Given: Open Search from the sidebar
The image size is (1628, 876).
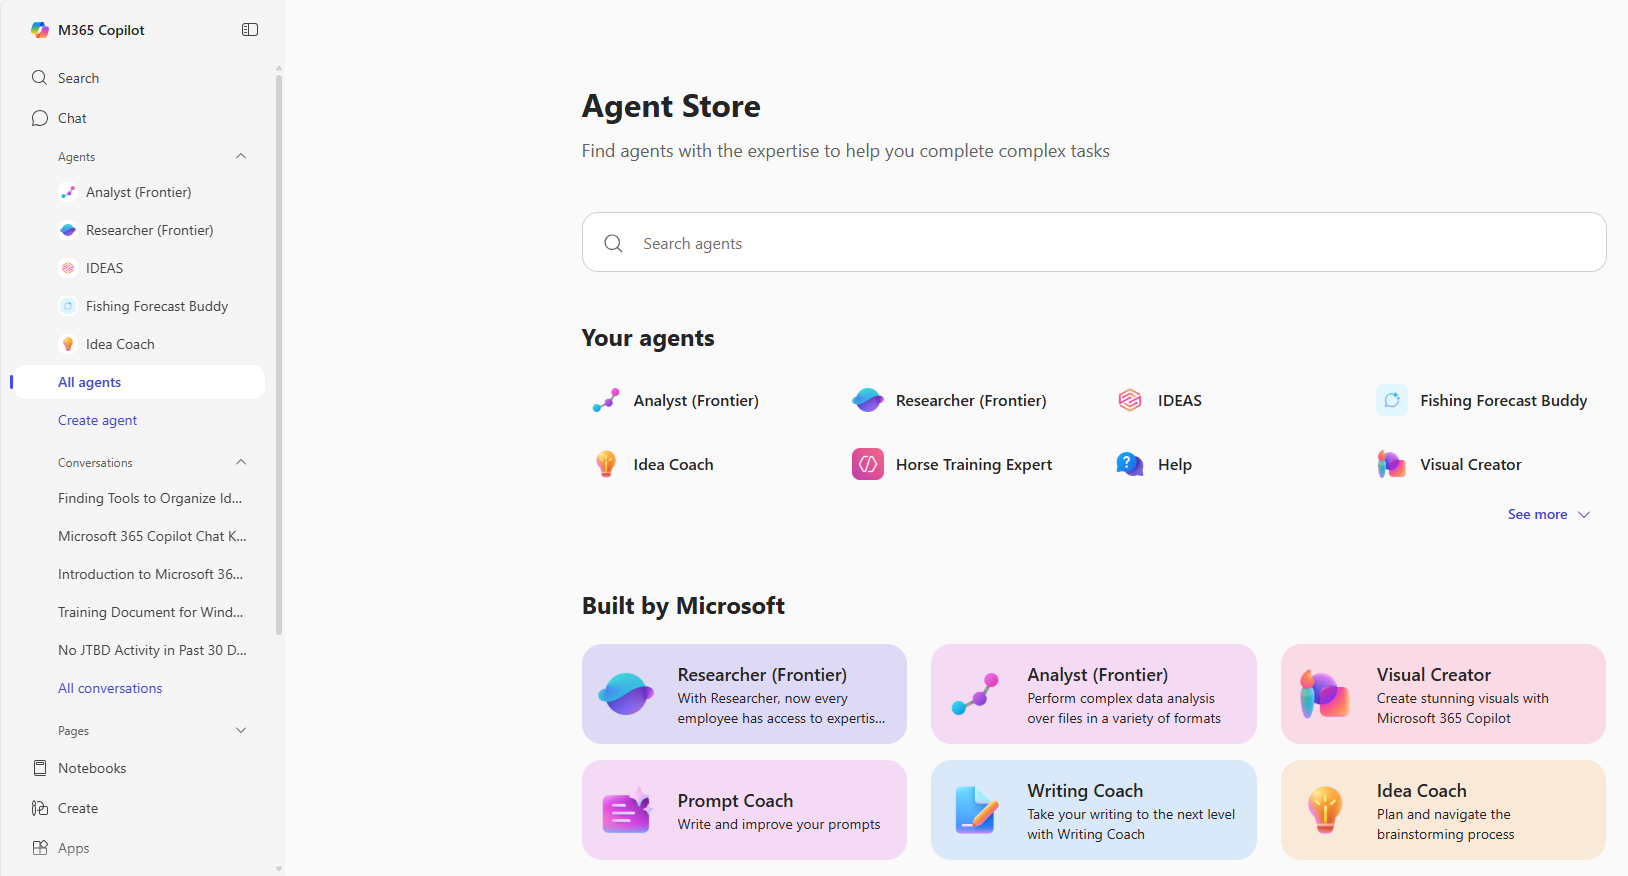Looking at the screenshot, I should (76, 77).
